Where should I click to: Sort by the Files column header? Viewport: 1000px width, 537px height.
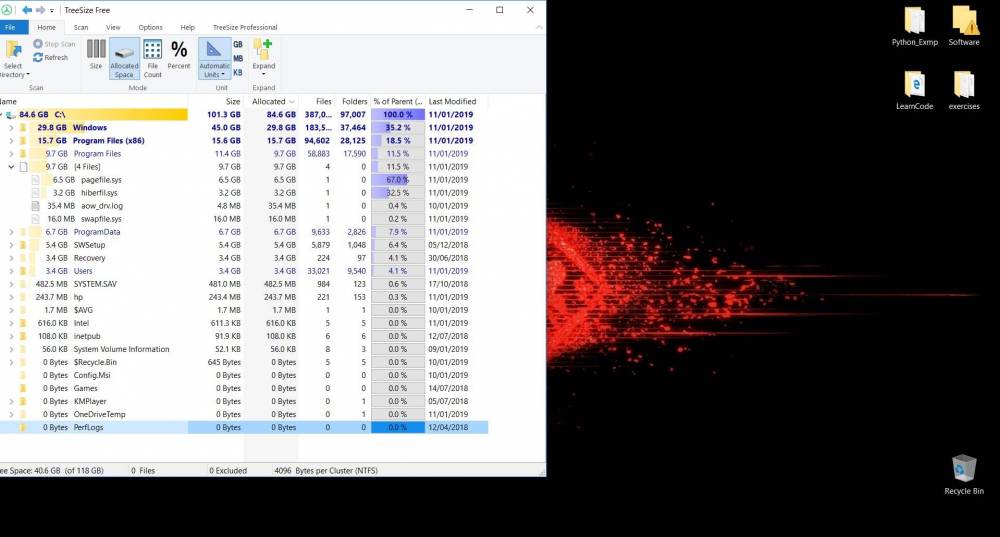(x=316, y=101)
